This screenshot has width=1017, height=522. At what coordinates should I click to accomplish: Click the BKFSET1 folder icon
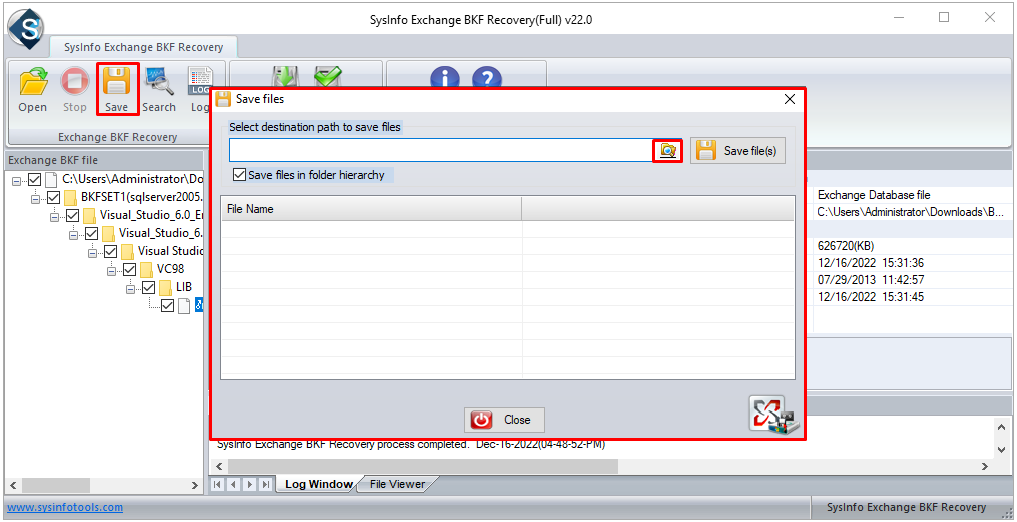click(x=71, y=197)
